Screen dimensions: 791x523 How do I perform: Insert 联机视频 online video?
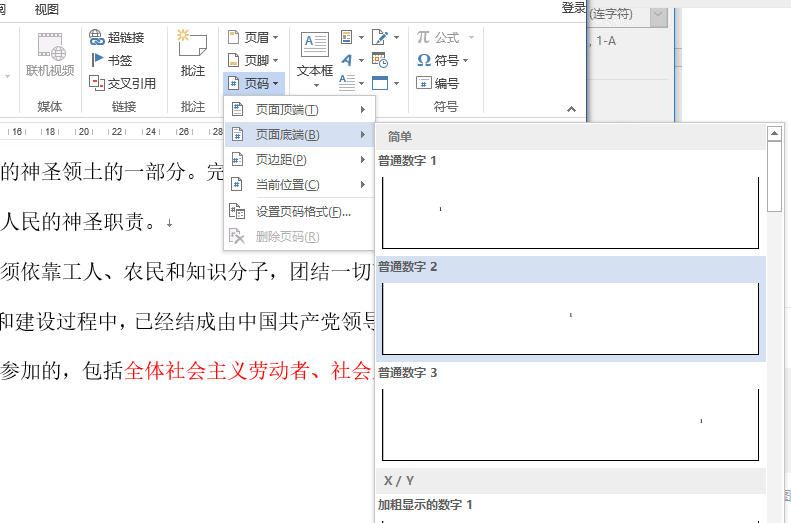pos(50,53)
